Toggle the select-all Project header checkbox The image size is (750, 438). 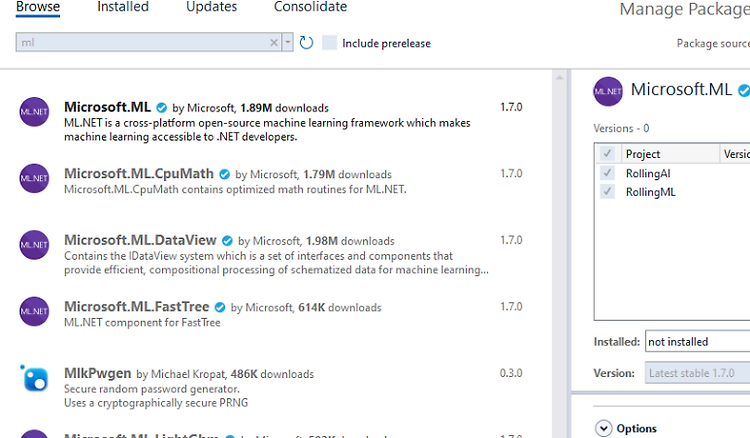[x=607, y=153]
